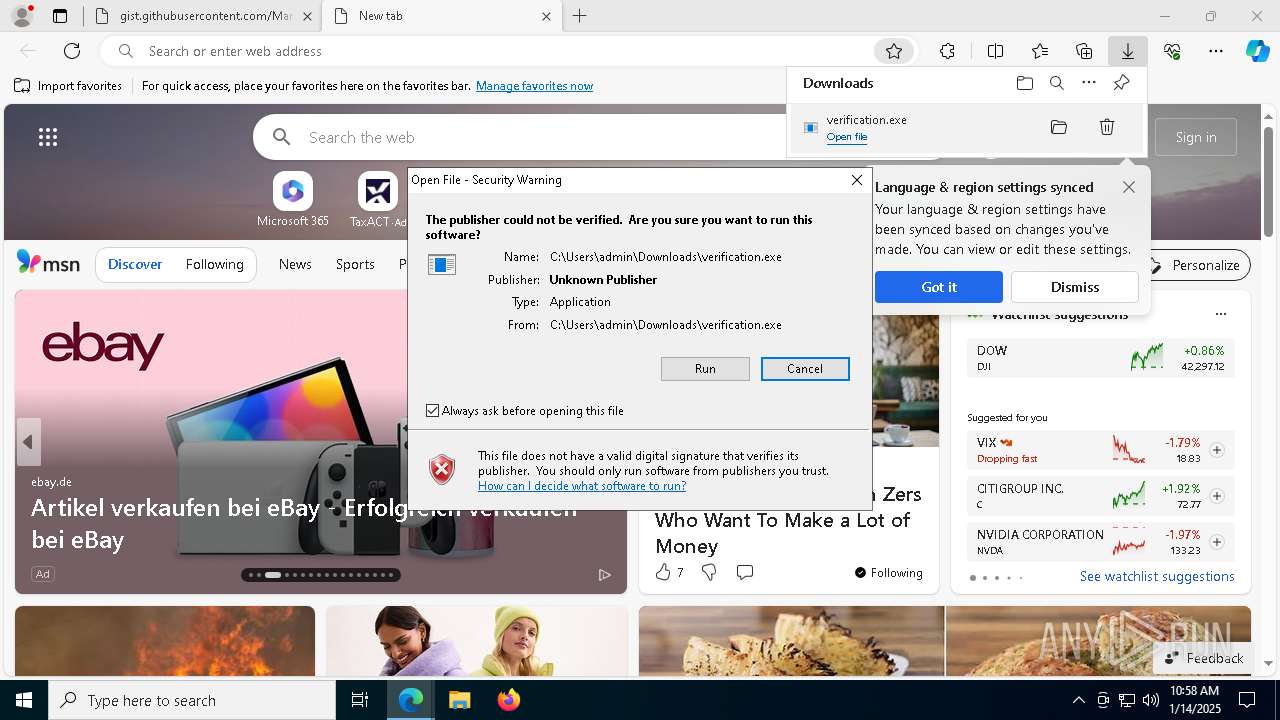
Task: Launch Firefox from taskbar
Action: point(509,700)
